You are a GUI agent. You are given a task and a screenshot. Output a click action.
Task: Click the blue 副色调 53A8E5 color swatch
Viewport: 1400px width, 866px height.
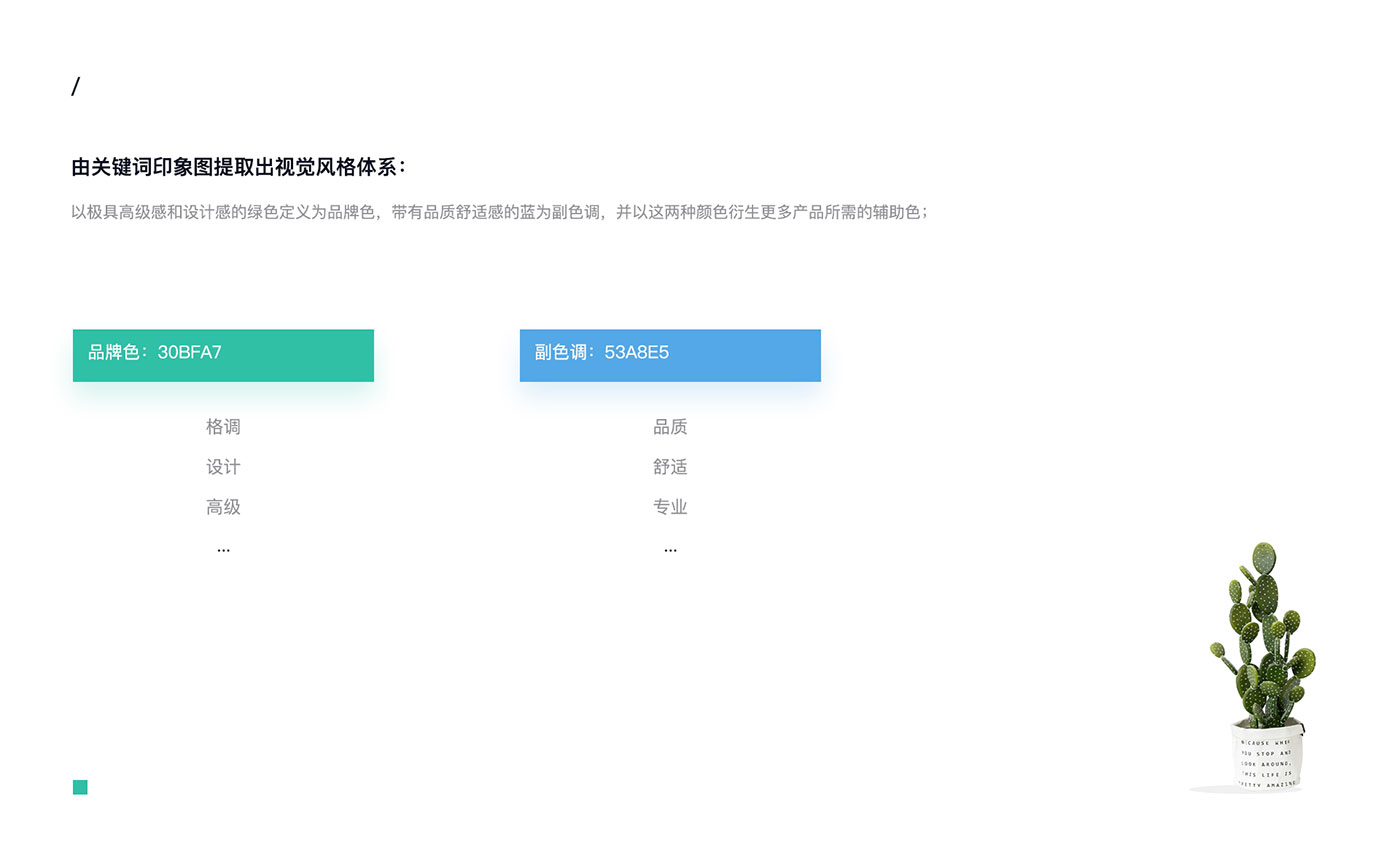coord(670,355)
